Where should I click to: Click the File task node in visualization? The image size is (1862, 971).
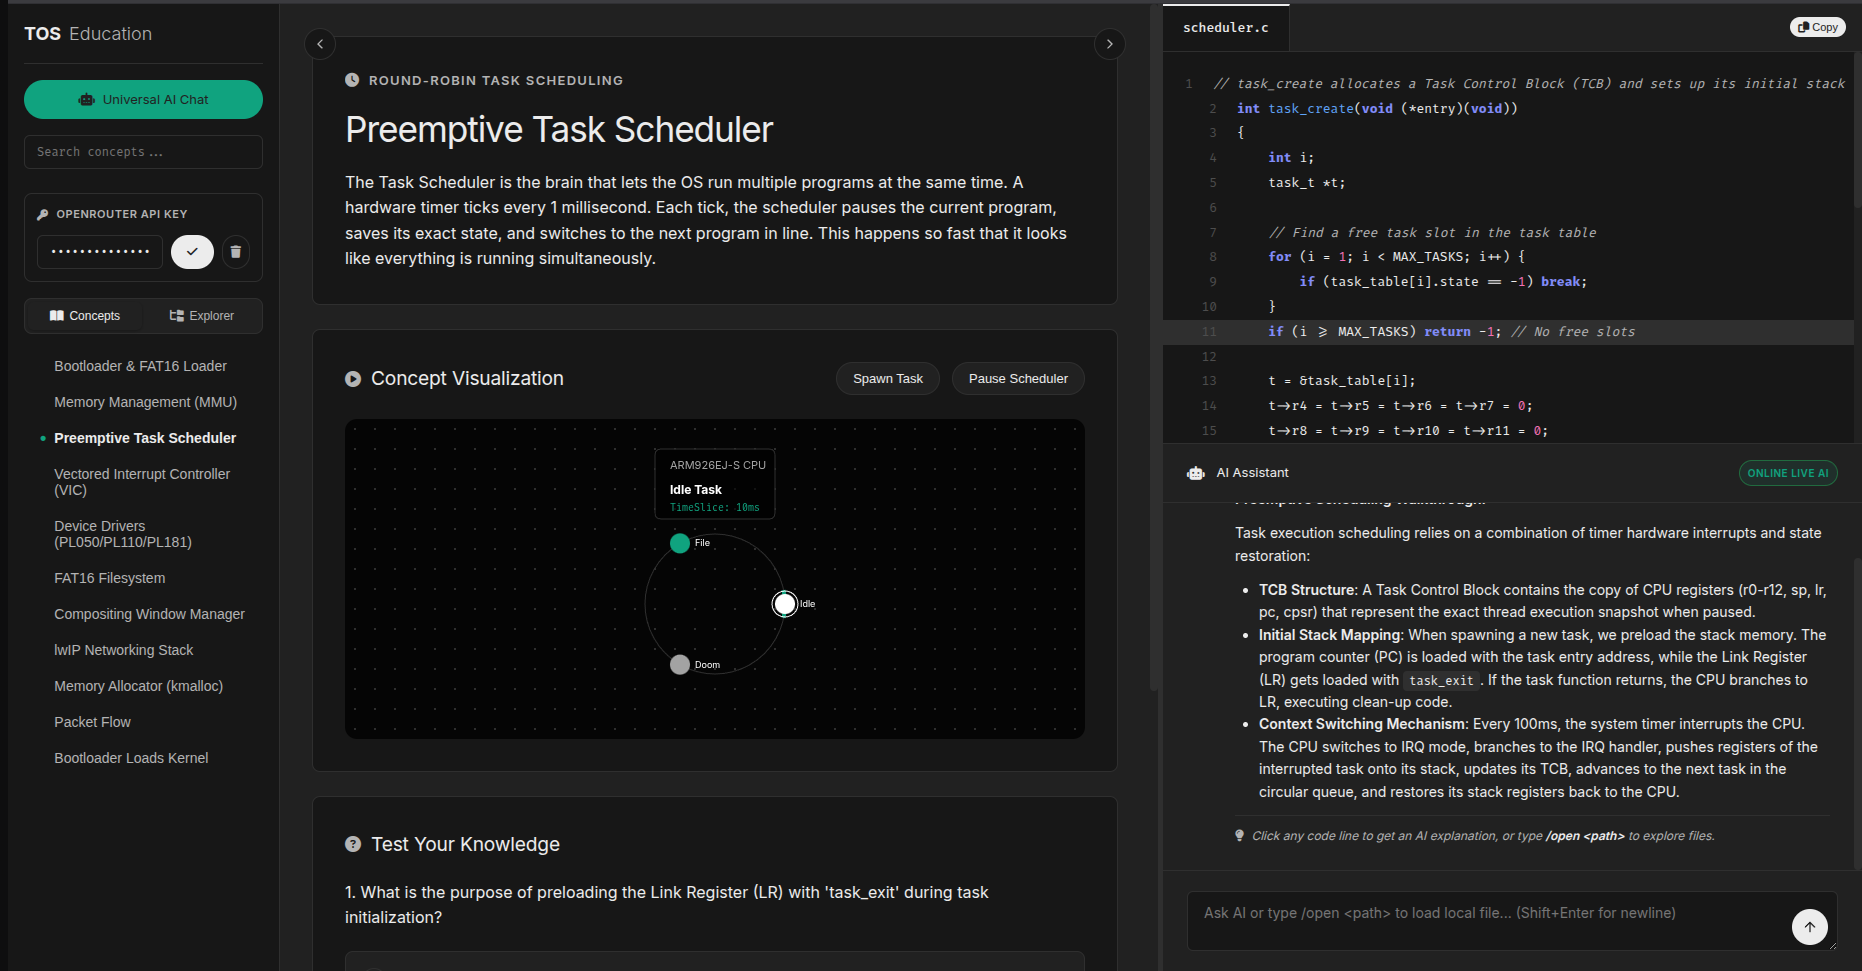click(x=680, y=543)
